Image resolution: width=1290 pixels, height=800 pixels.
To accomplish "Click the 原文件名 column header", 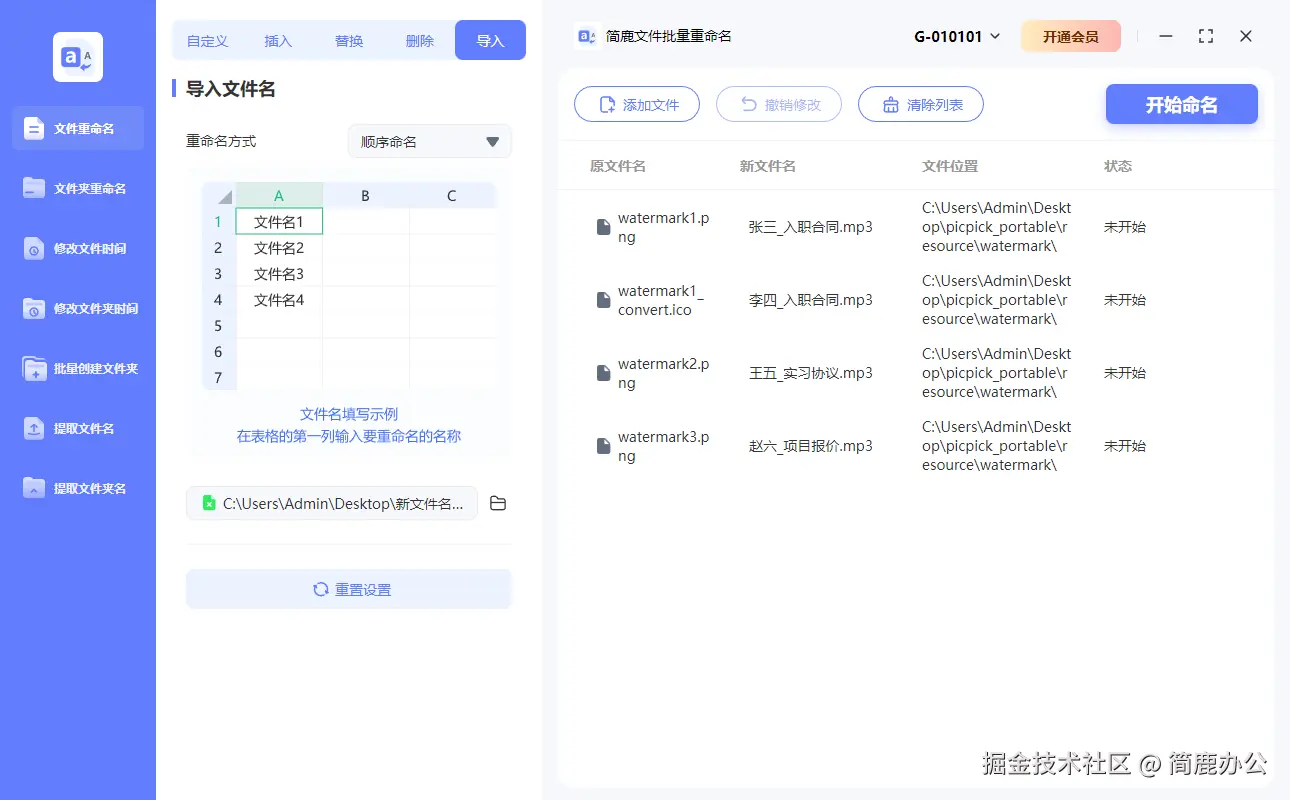I will [618, 166].
